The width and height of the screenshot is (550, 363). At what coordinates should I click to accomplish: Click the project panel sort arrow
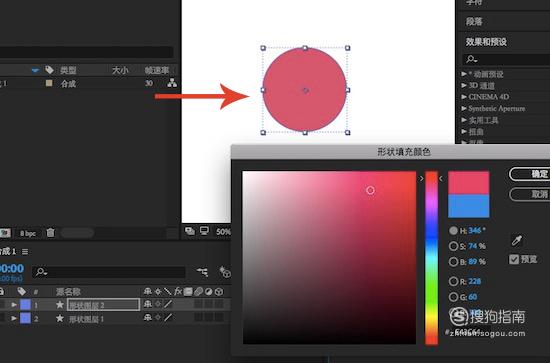(x=35, y=70)
